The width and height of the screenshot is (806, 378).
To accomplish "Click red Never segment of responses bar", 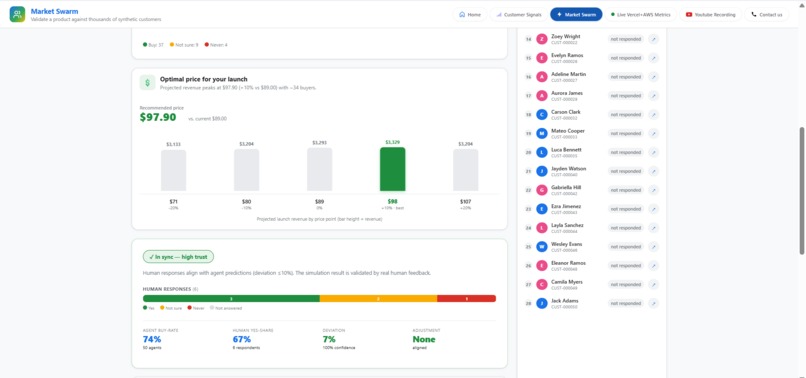I will 467,298.
